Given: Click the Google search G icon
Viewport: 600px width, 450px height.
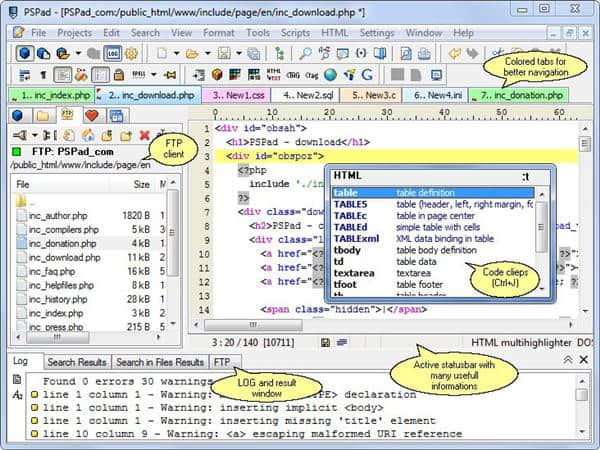Looking at the screenshot, I should tap(367, 74).
